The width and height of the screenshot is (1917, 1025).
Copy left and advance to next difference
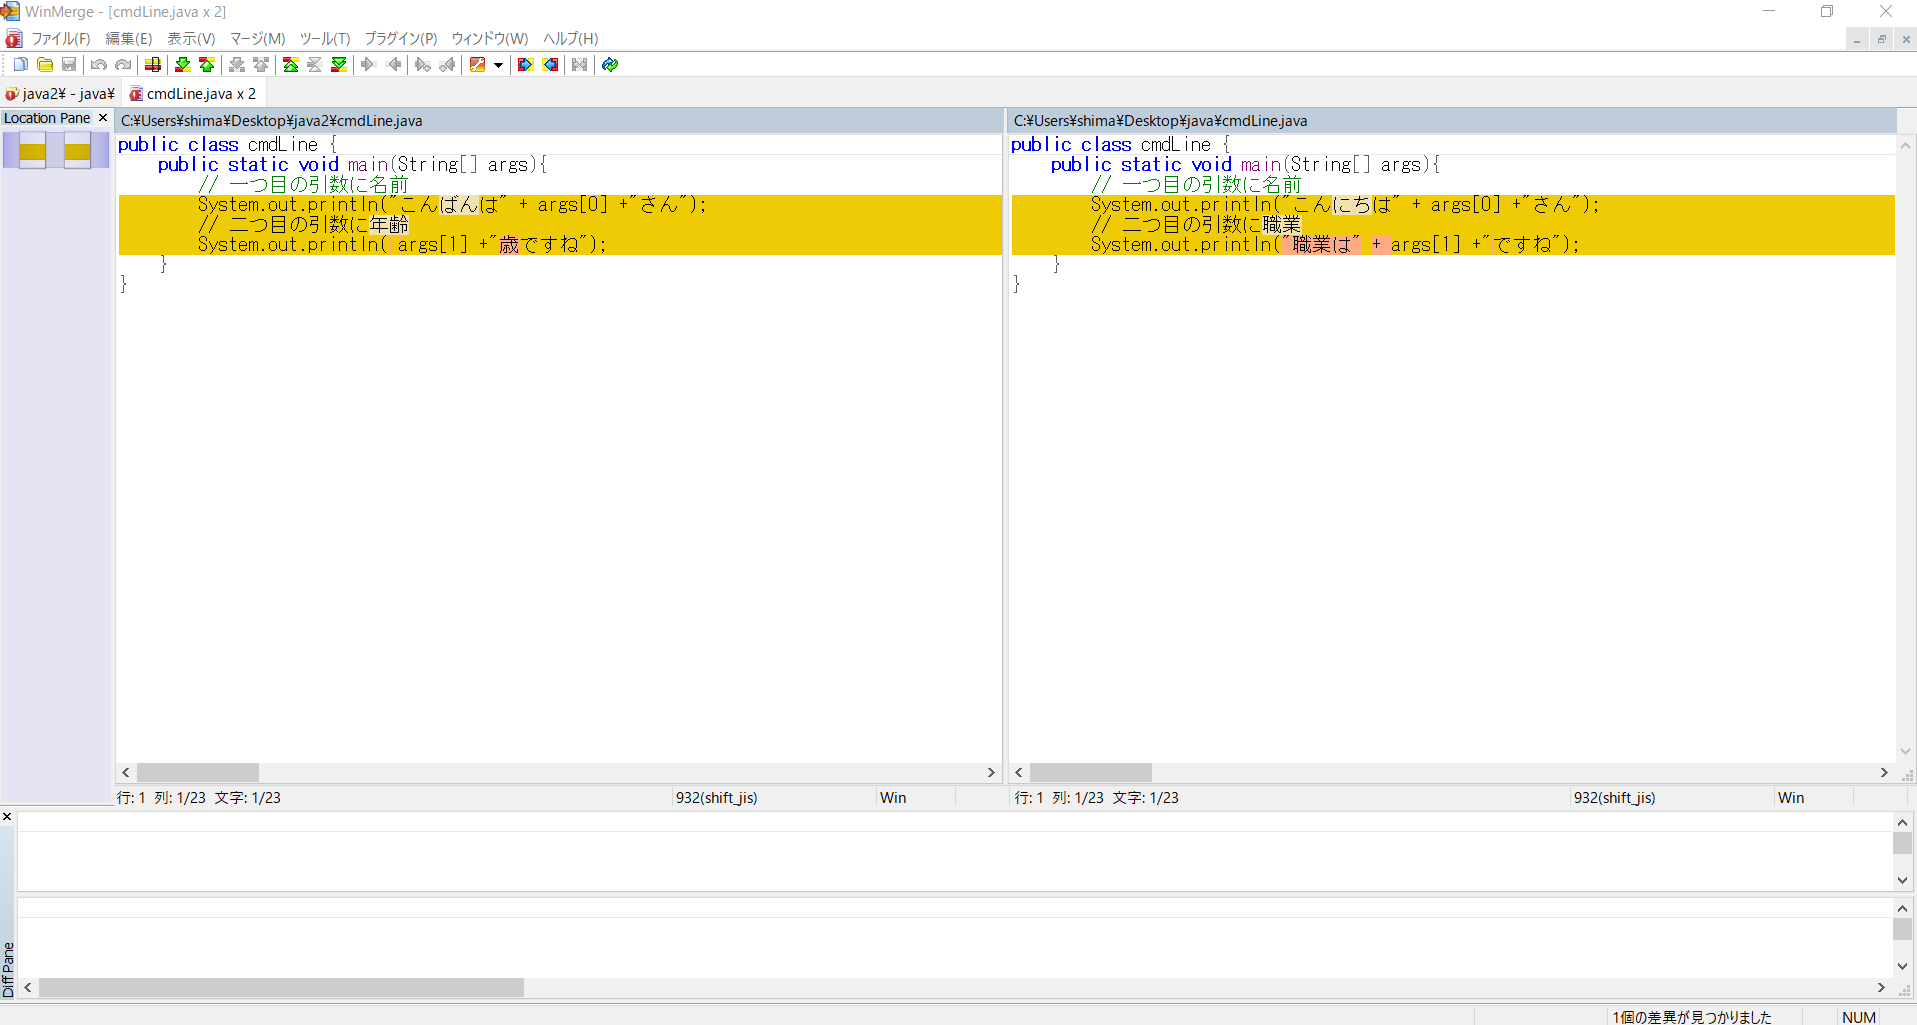447,65
